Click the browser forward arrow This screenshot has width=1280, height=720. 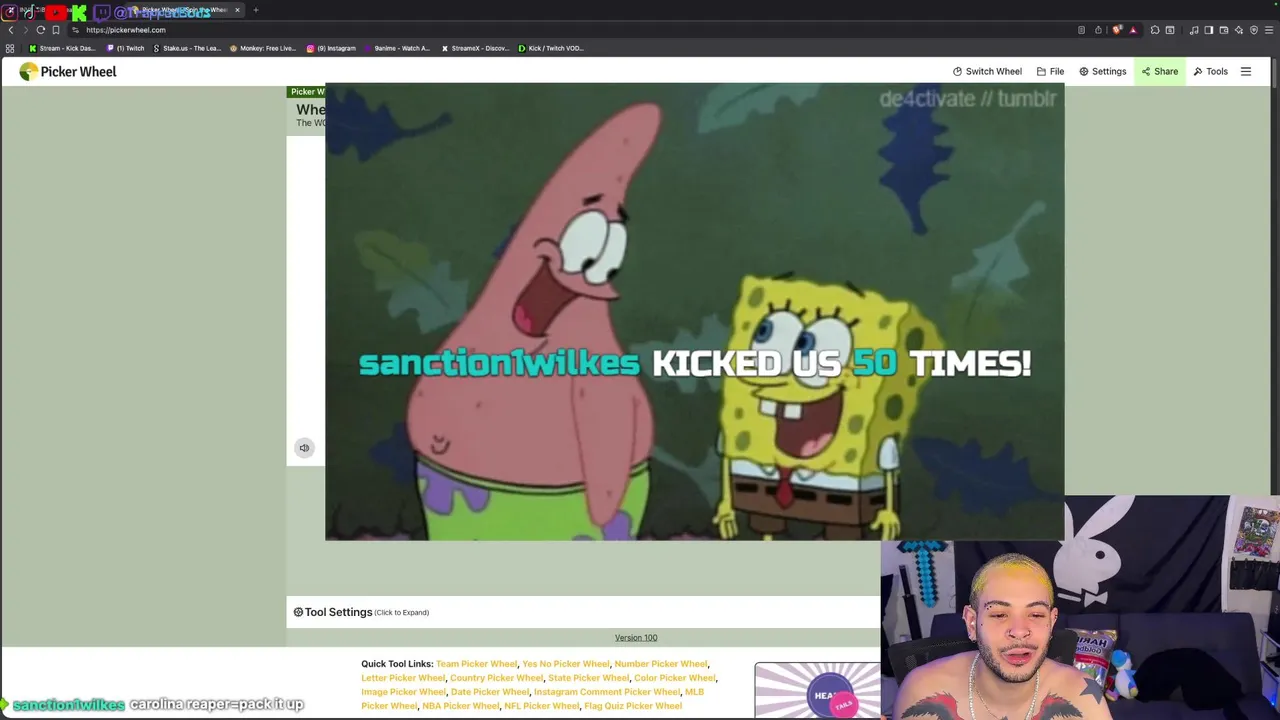click(x=25, y=30)
